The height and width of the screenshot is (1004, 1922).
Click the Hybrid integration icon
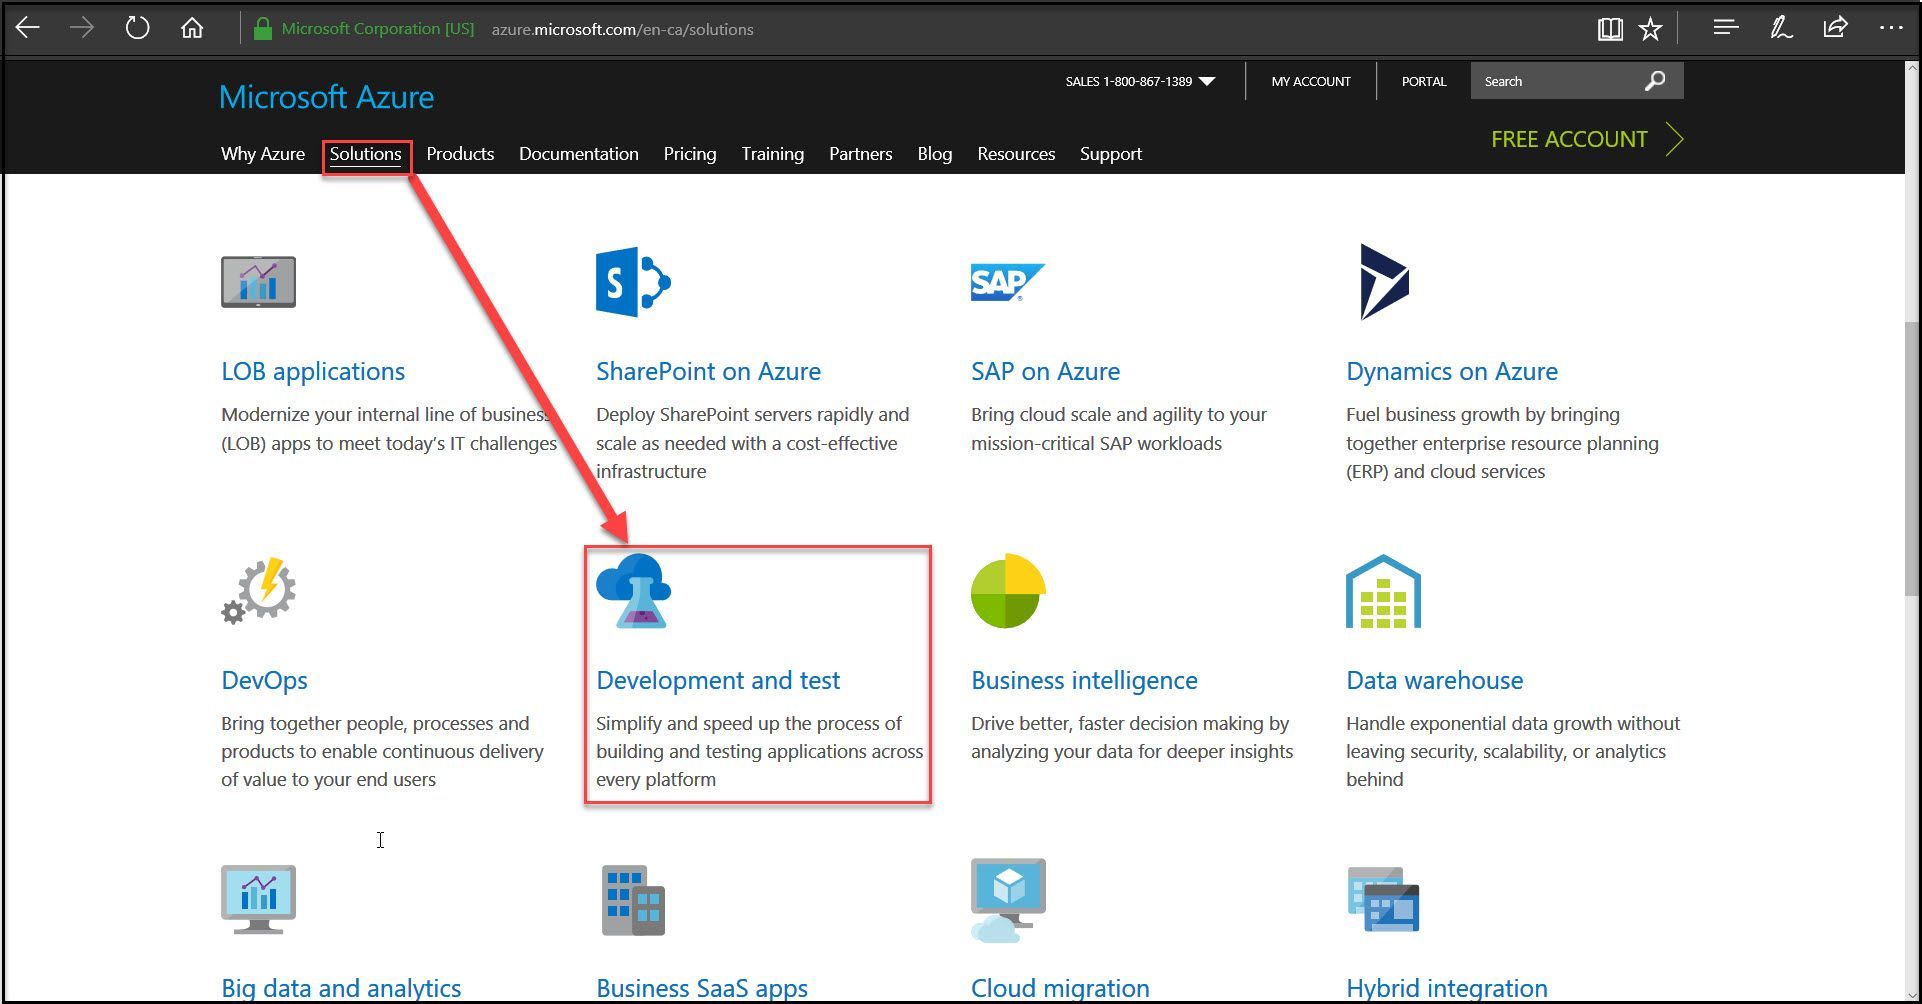1384,899
